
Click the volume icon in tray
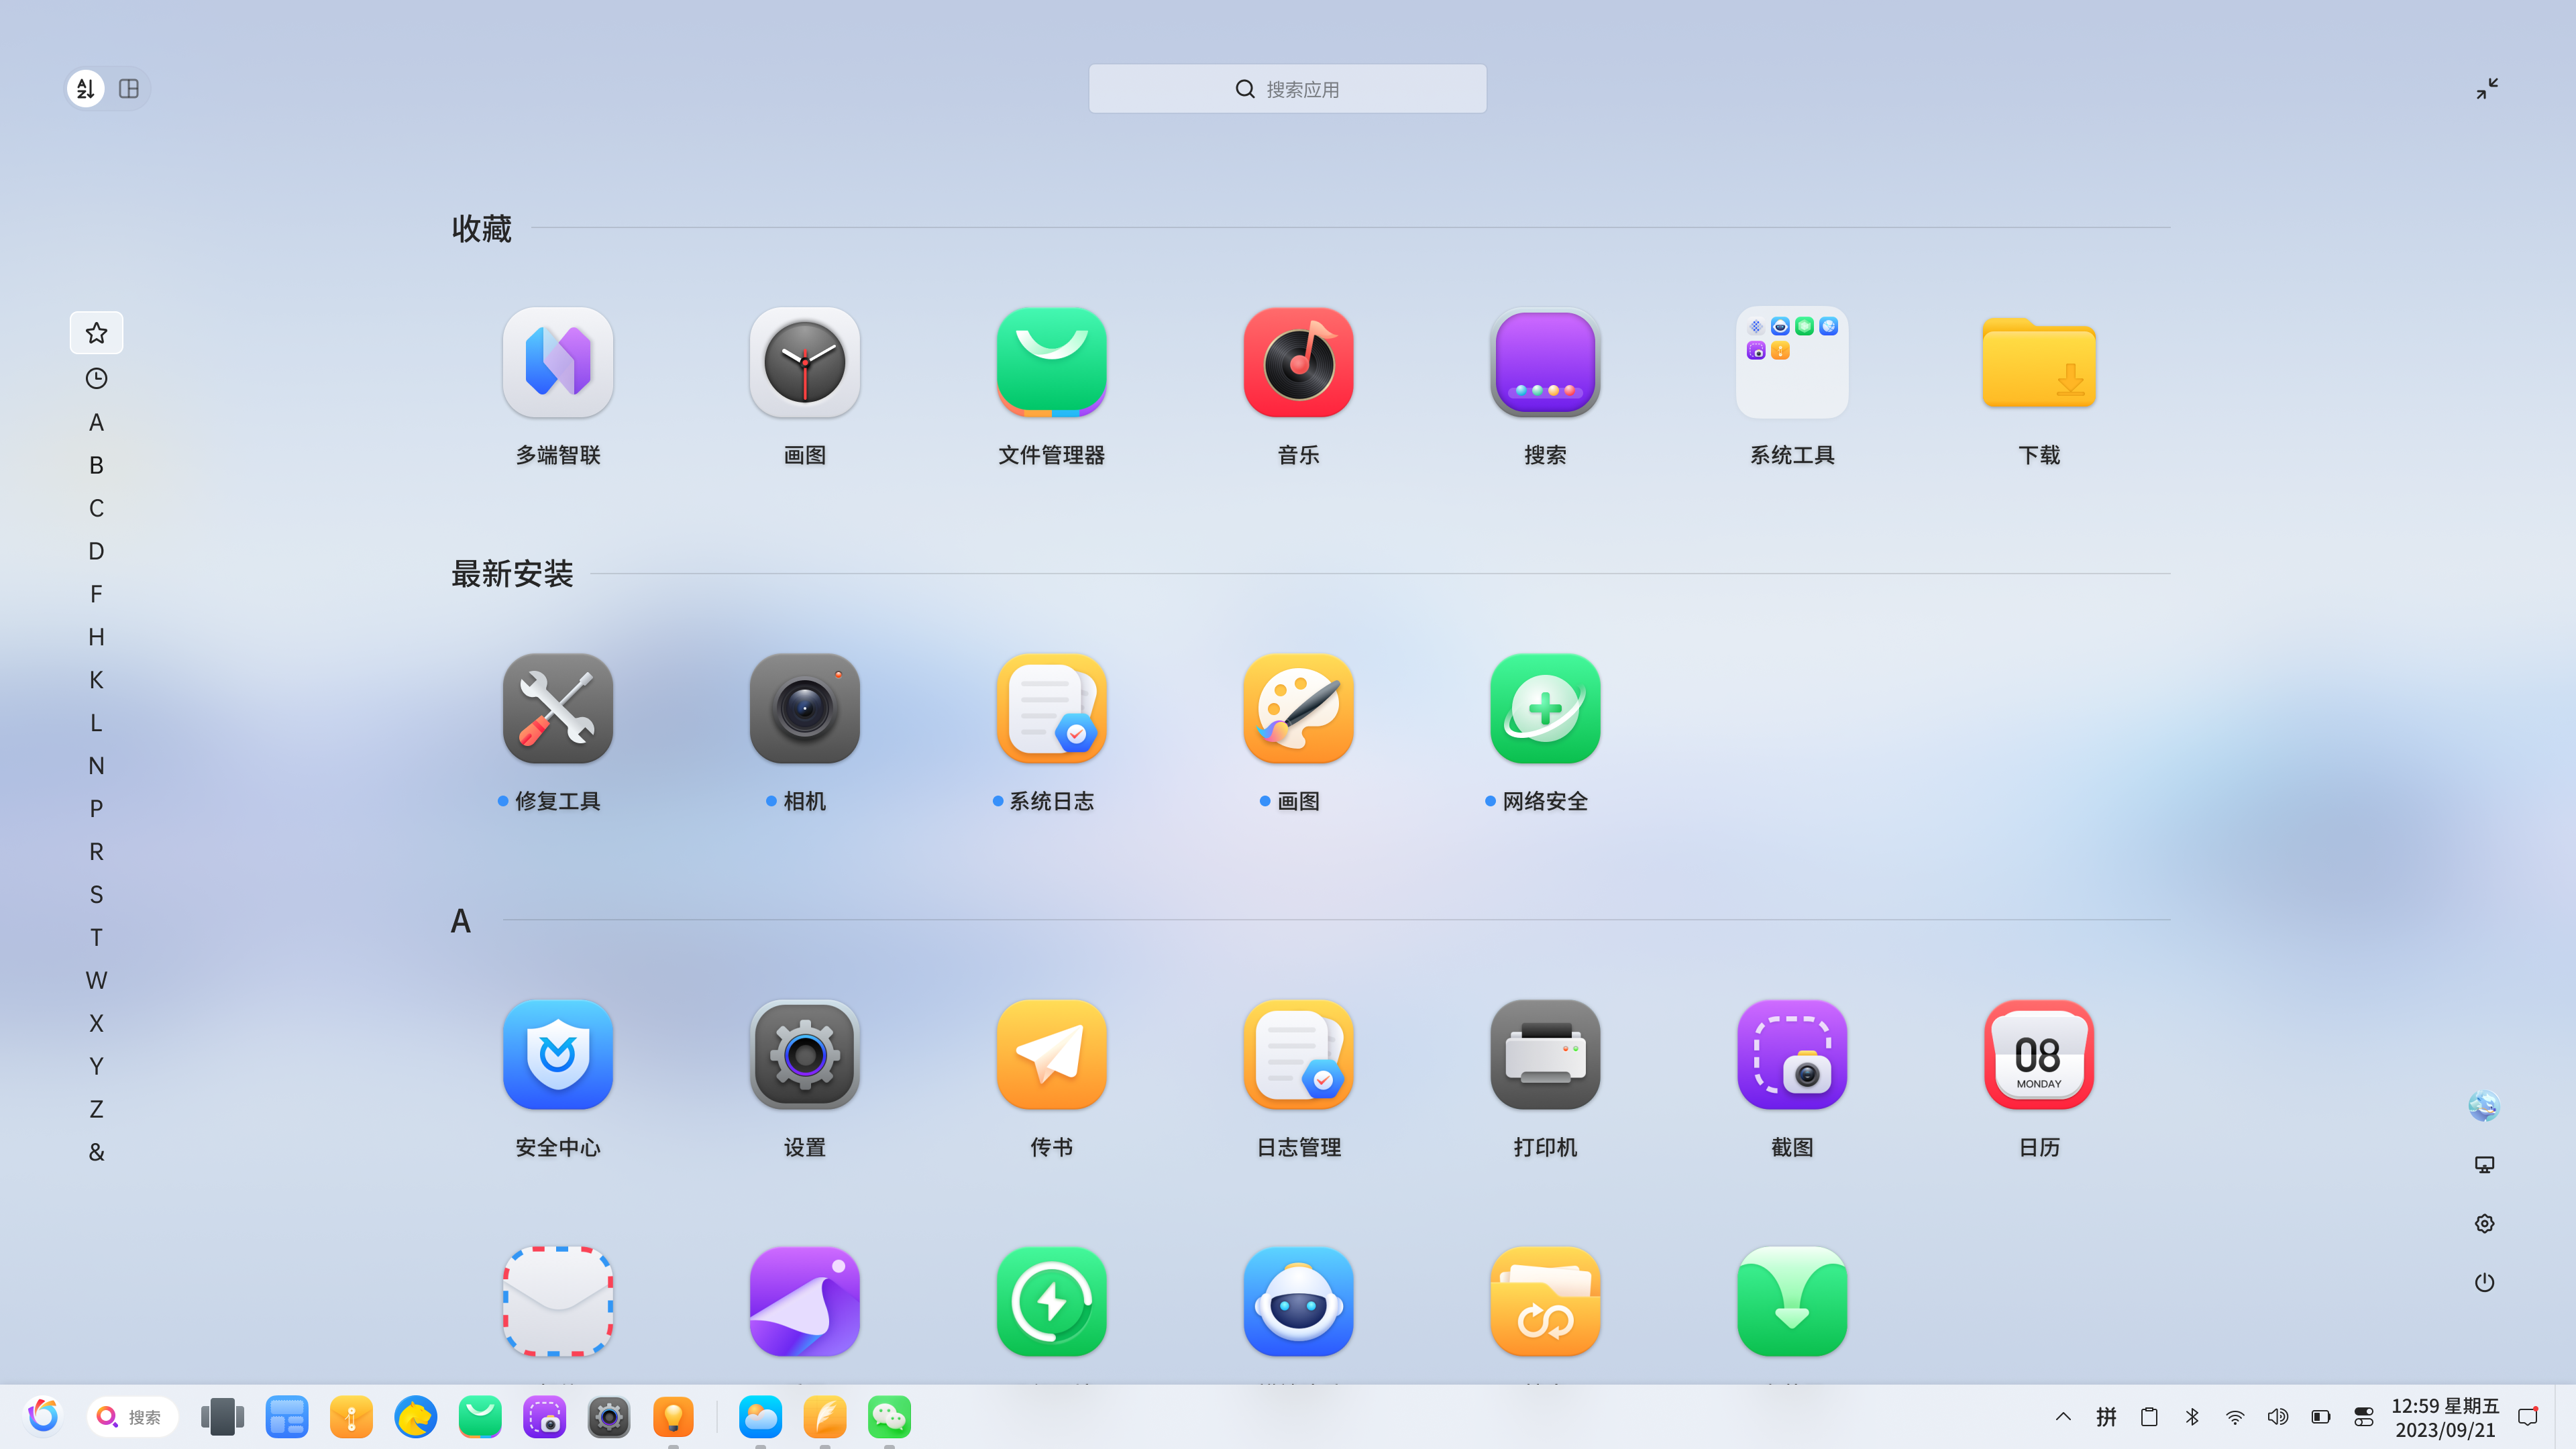pos(2278,1417)
